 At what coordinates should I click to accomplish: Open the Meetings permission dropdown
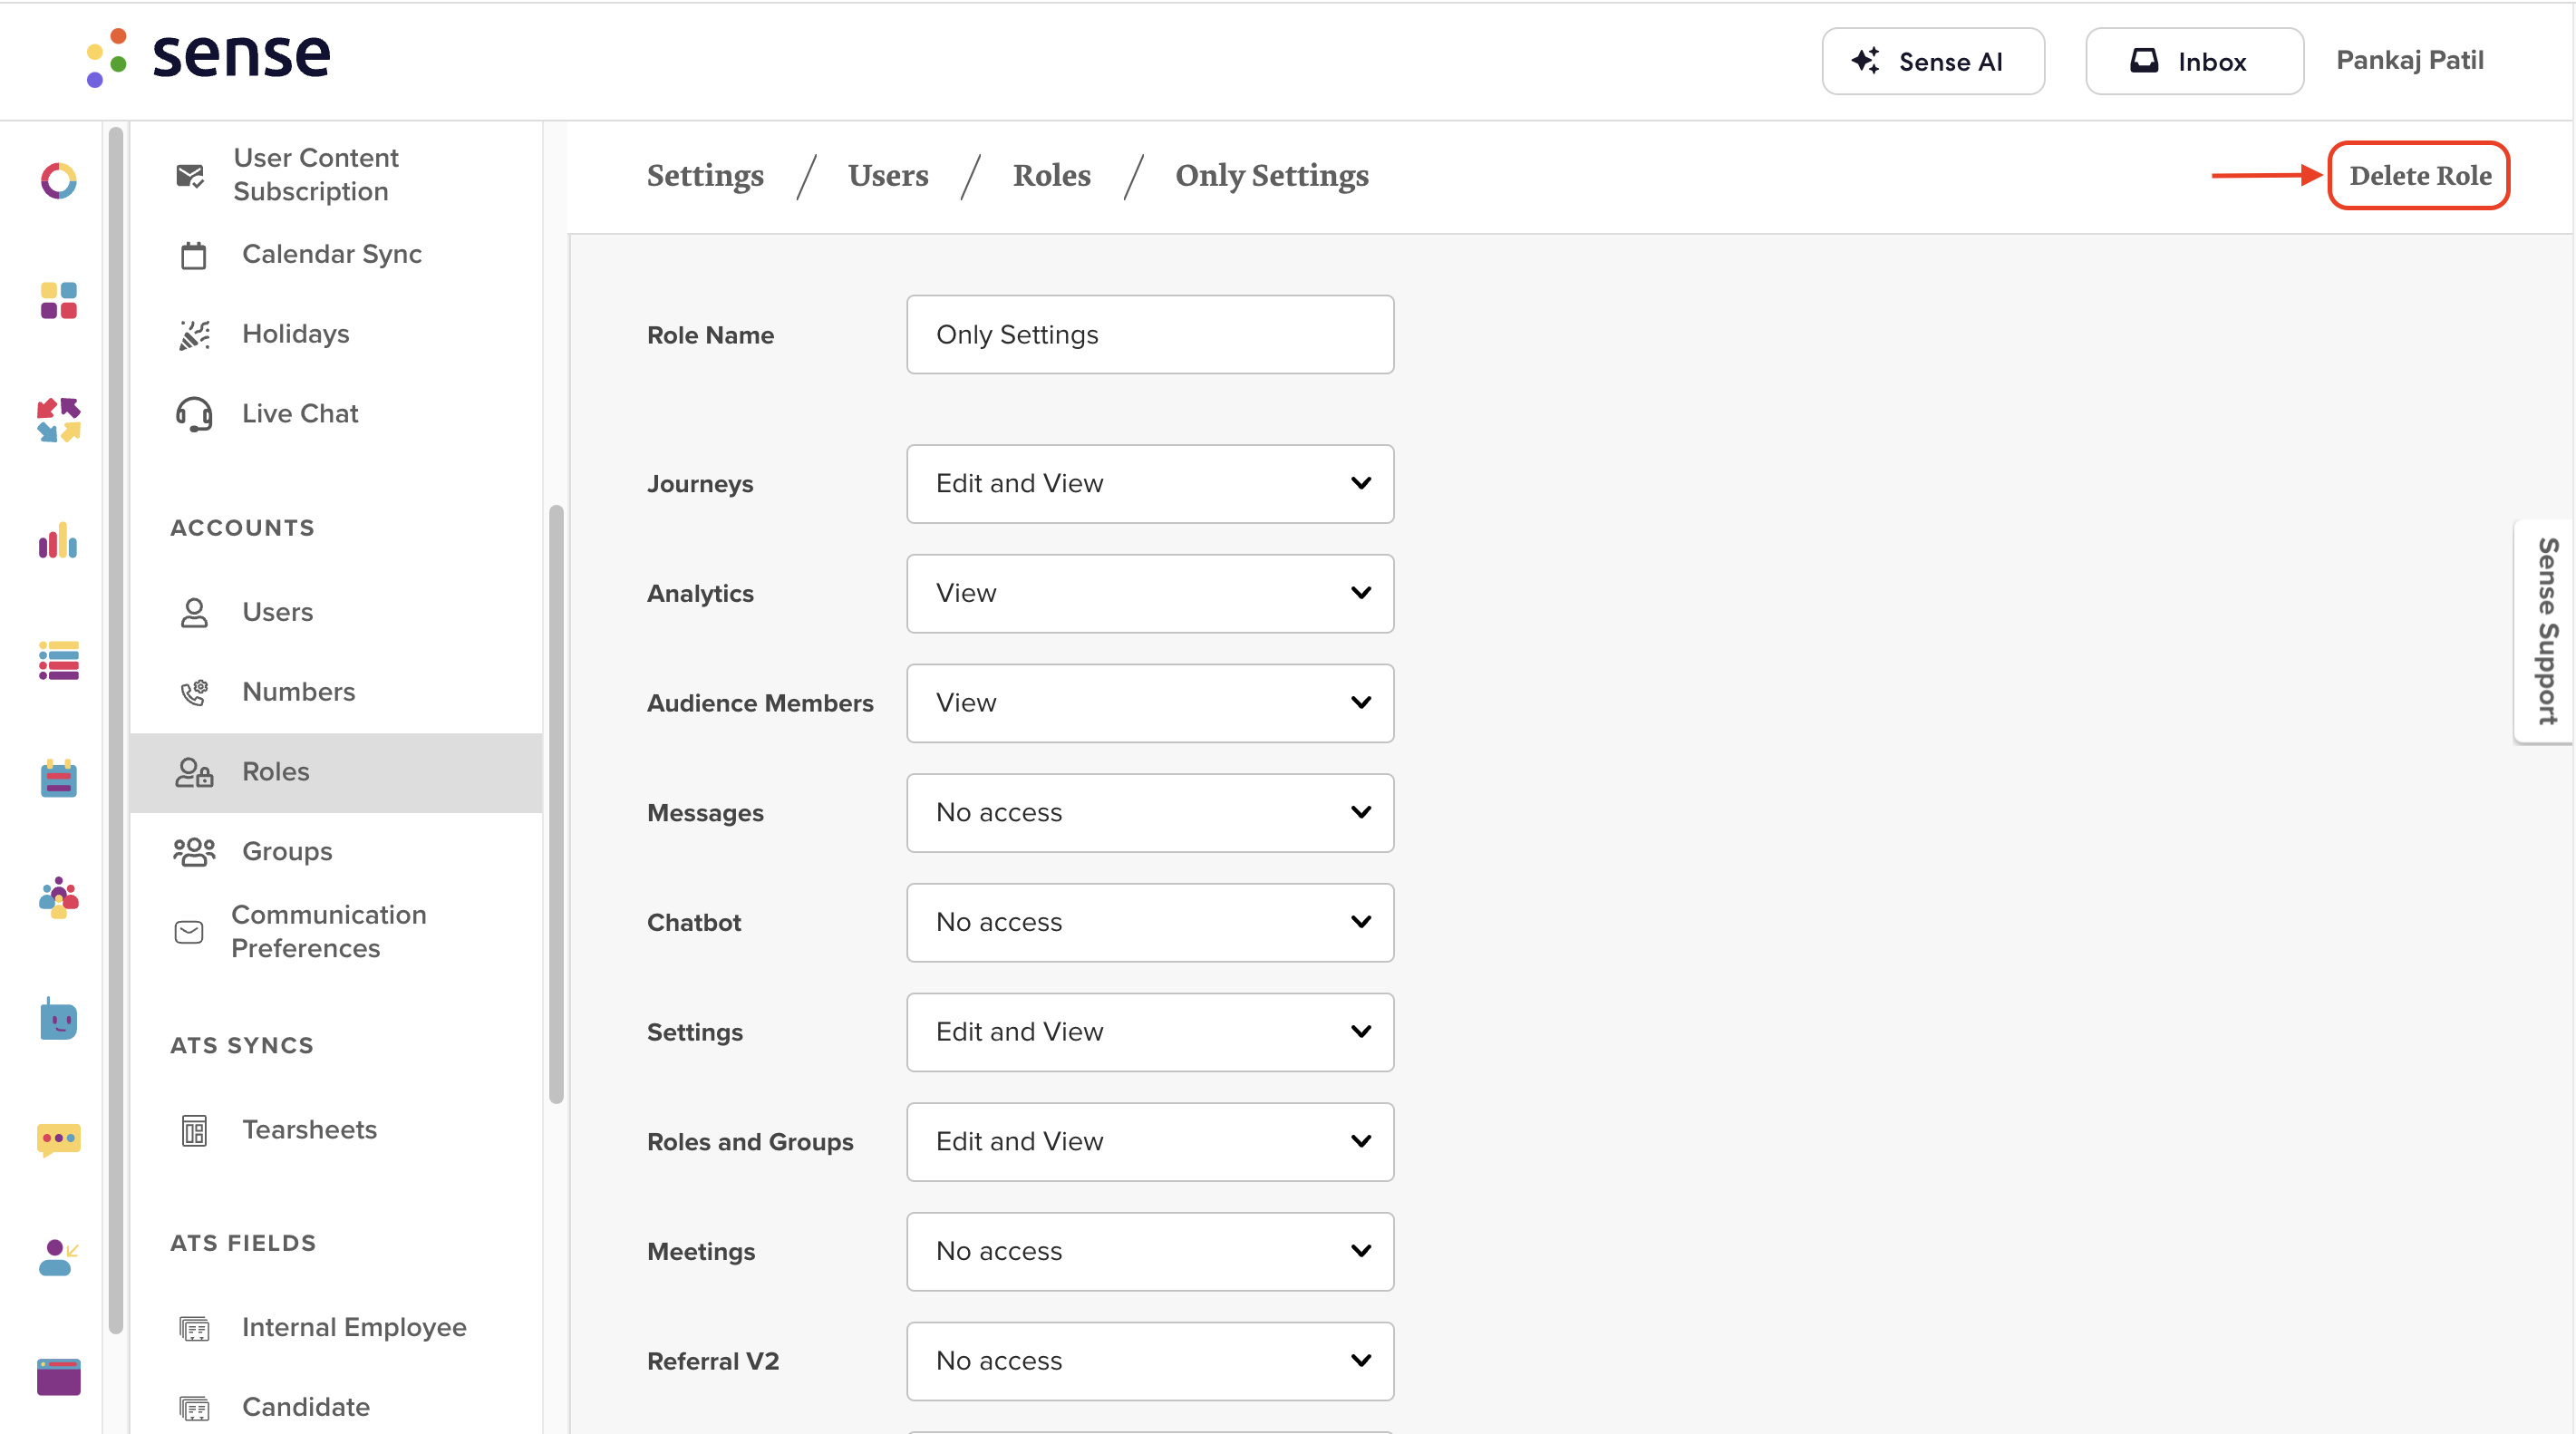(x=1150, y=1252)
